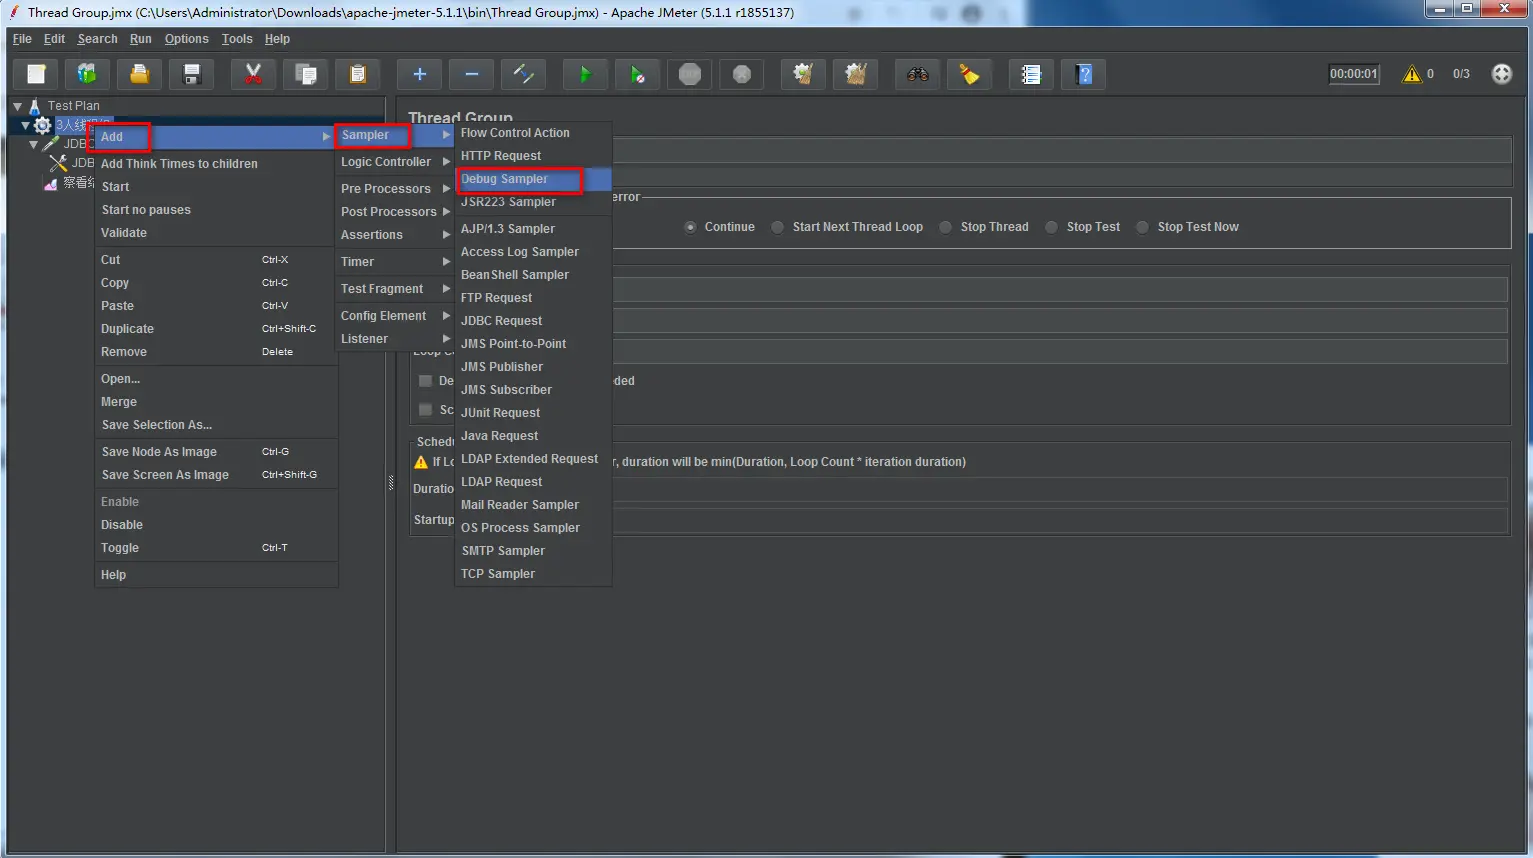
Task: Select the Stop Test Now radio button
Action: point(1142,227)
